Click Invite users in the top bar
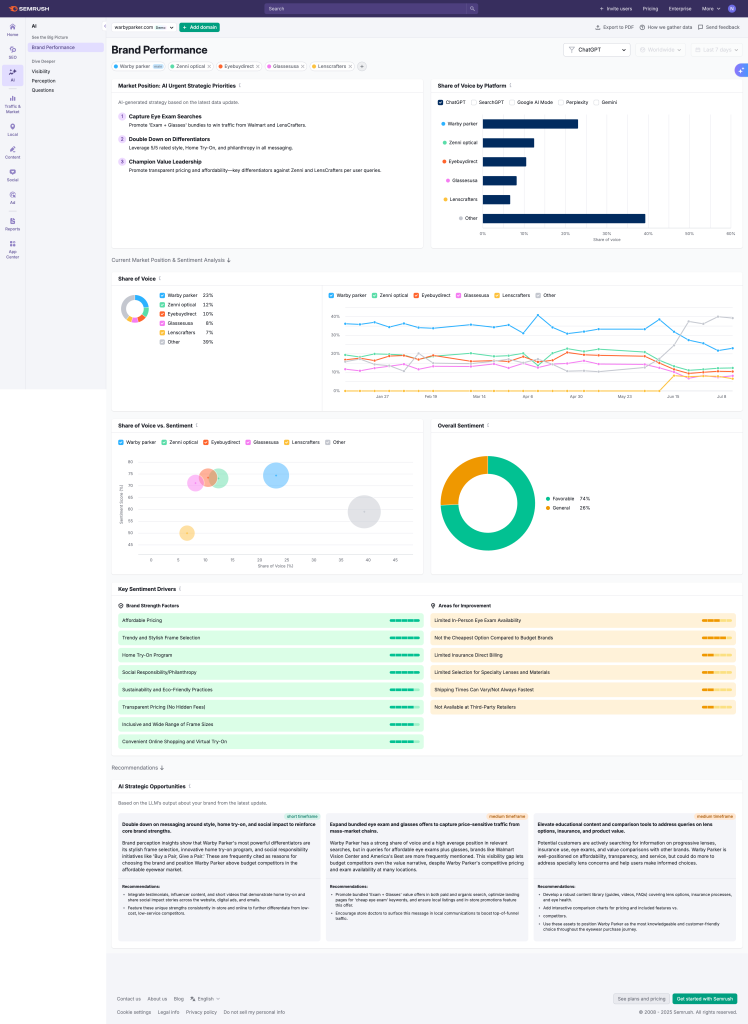This screenshot has width=748, height=1024. [x=615, y=8]
